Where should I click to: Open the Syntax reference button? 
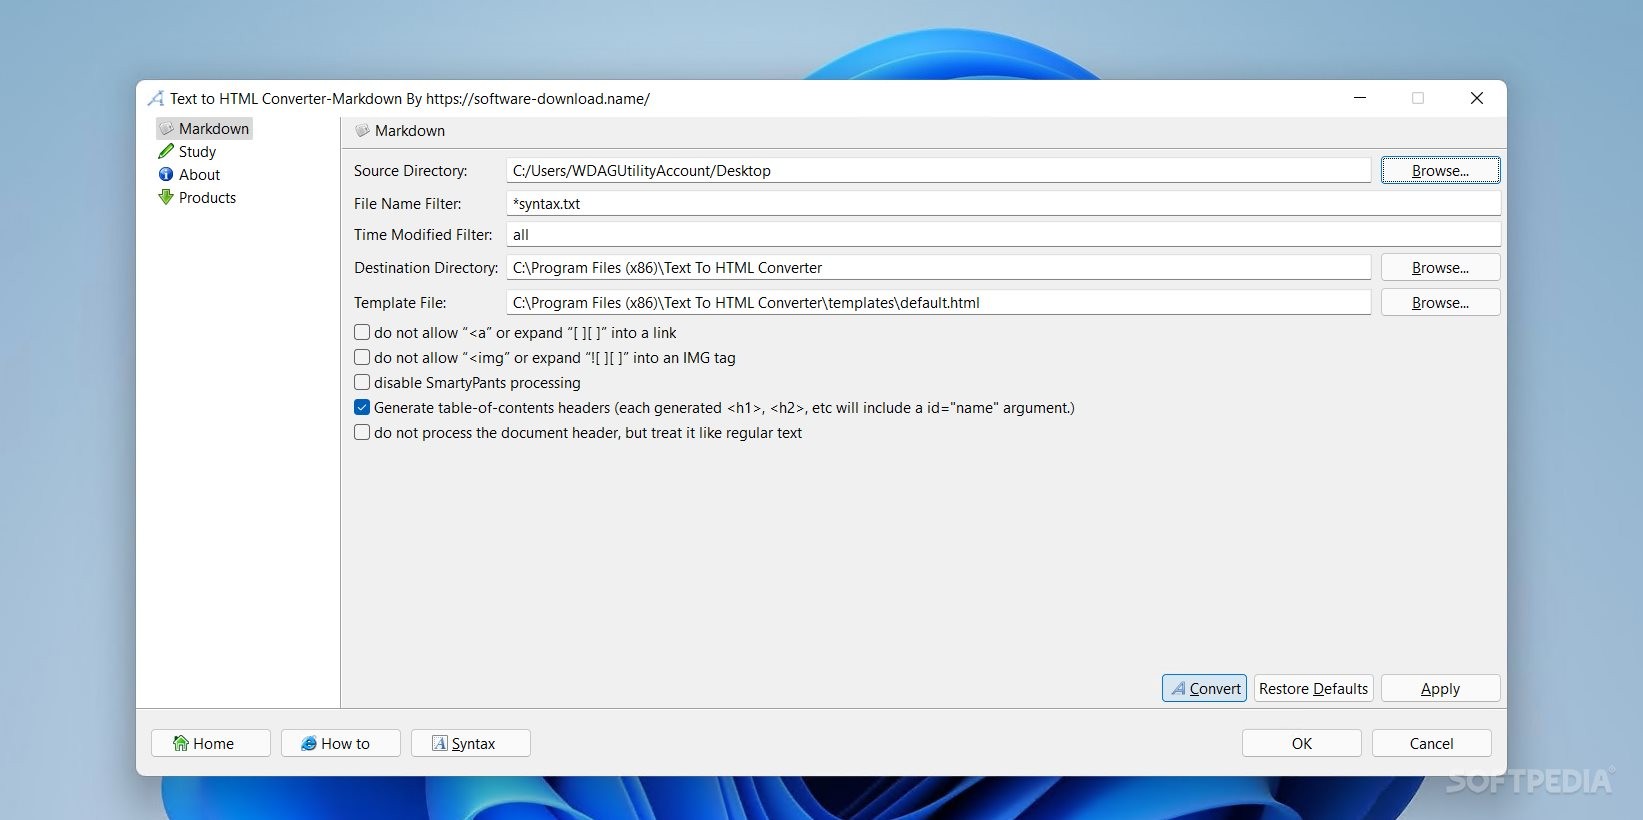tap(471, 743)
